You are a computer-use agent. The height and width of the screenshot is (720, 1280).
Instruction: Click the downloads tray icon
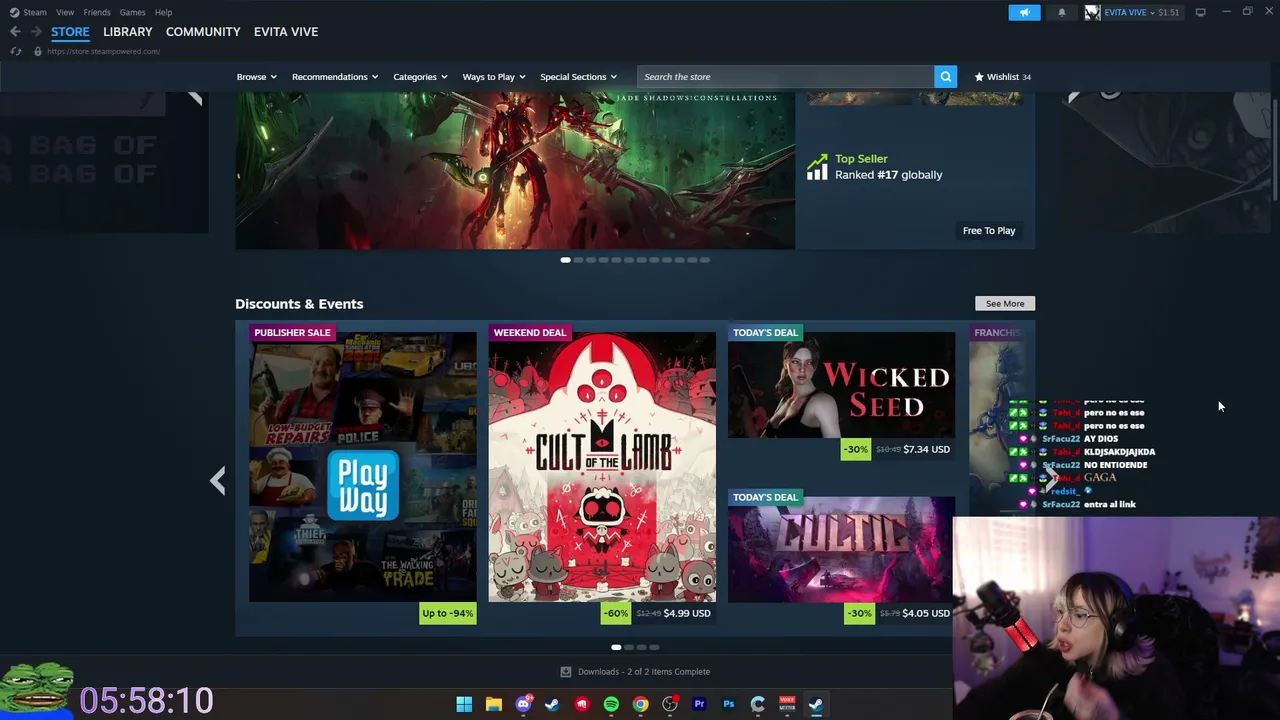(566, 672)
